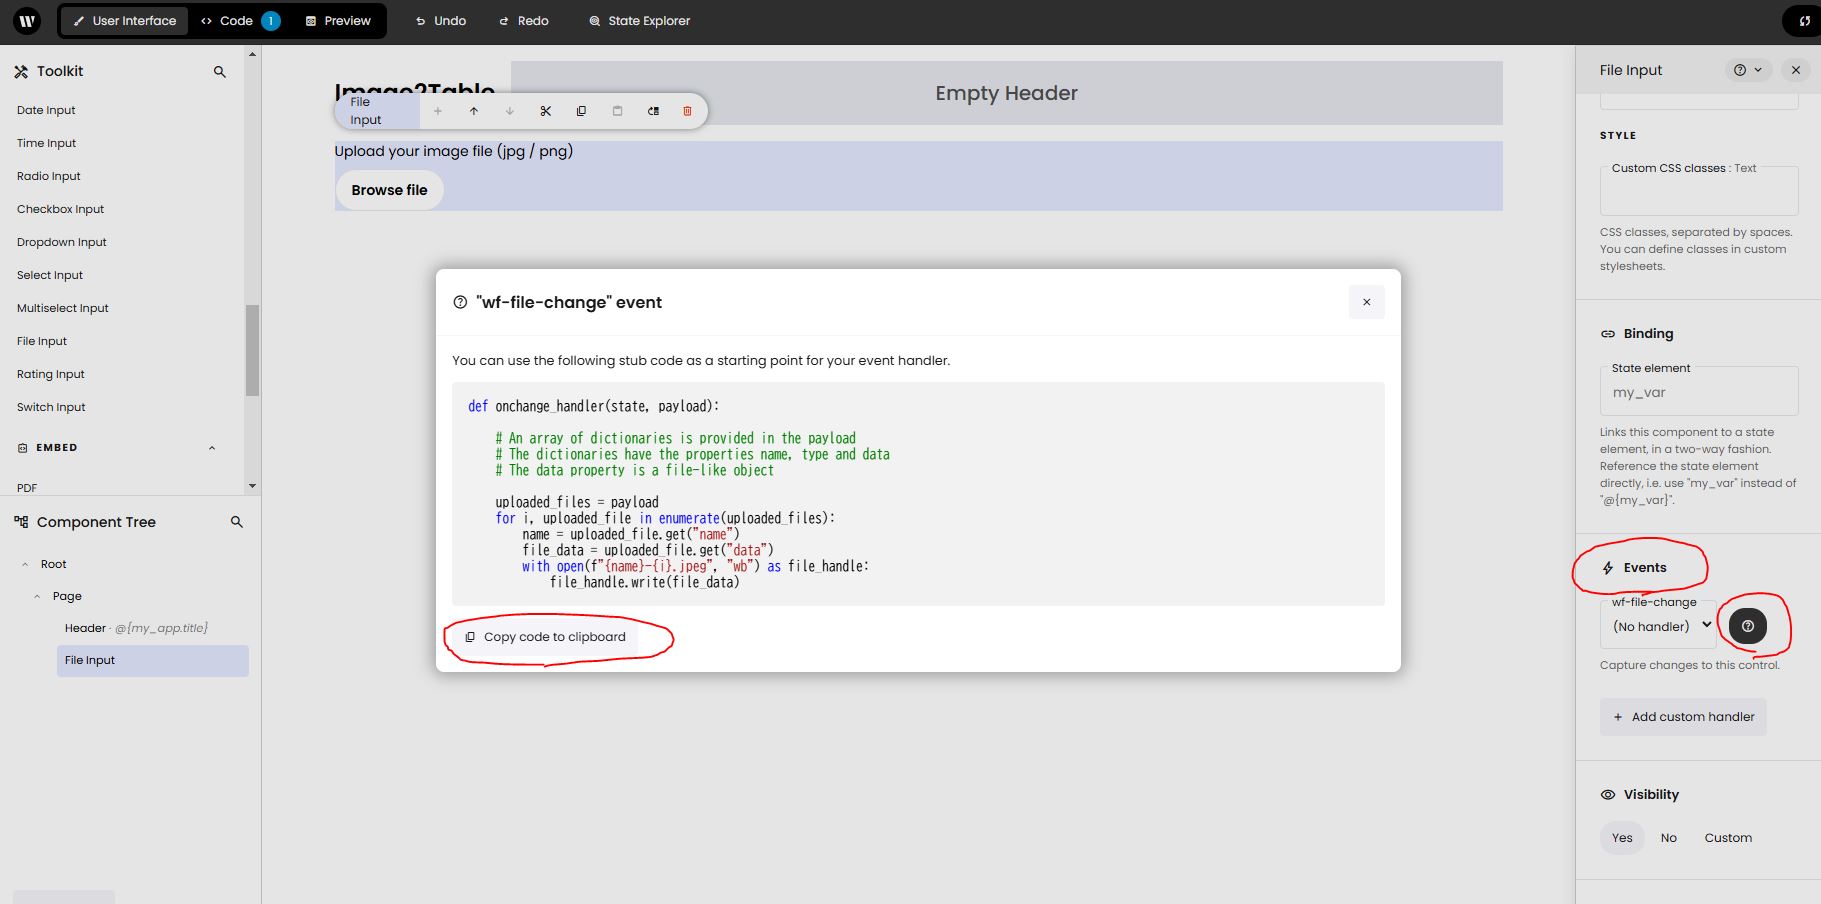This screenshot has width=1821, height=904.
Task: Click the scissors cut icon in component toolbar
Action: [x=545, y=111]
